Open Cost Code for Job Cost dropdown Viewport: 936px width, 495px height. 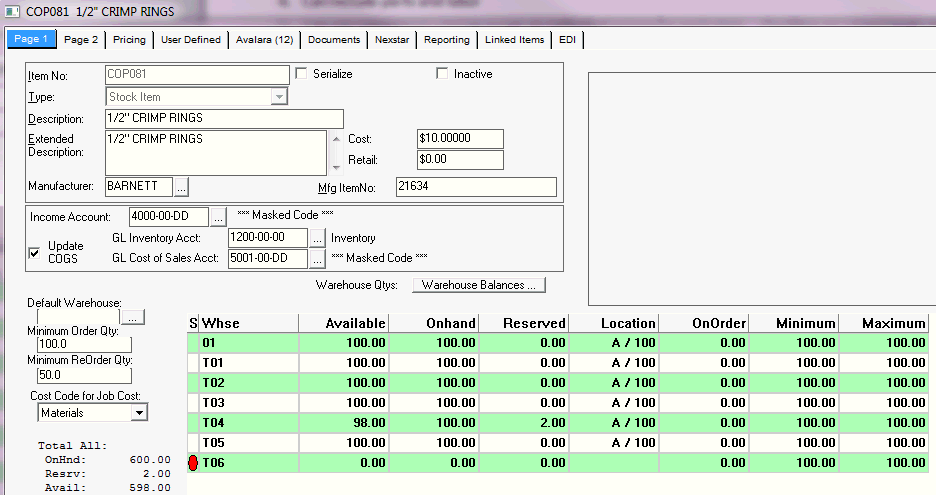139,412
